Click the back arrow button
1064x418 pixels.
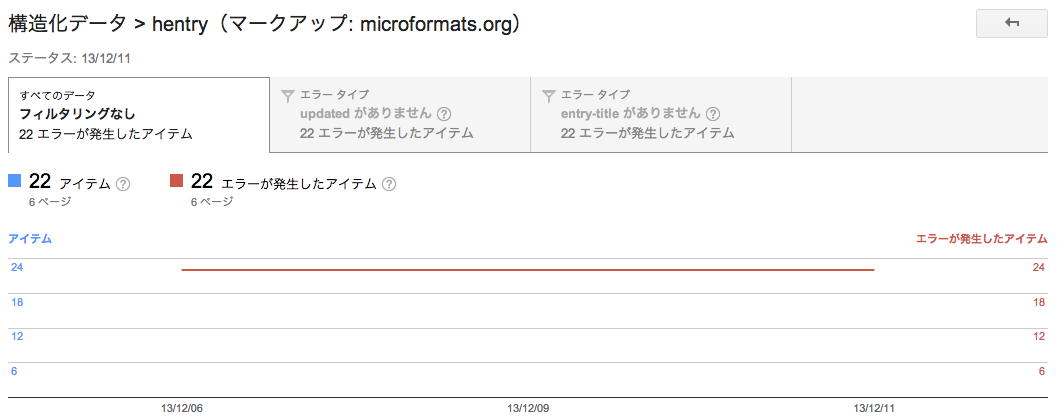coord(1012,24)
